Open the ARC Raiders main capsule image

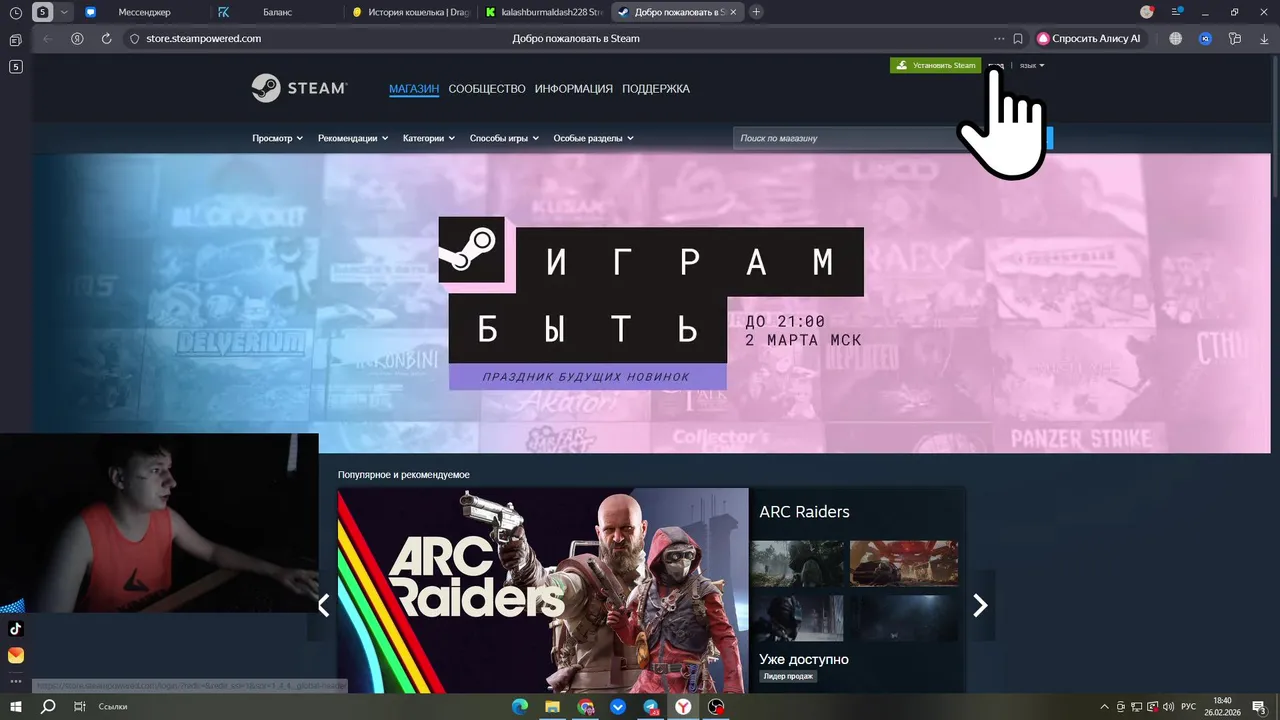click(543, 590)
